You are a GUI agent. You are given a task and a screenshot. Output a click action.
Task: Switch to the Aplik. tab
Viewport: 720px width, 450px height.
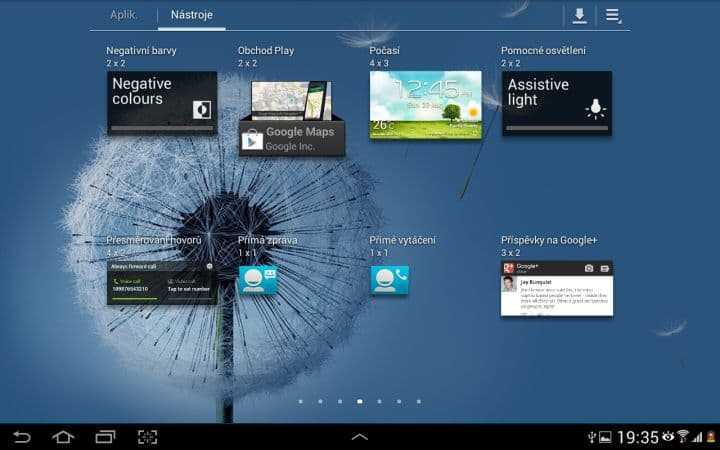123,16
